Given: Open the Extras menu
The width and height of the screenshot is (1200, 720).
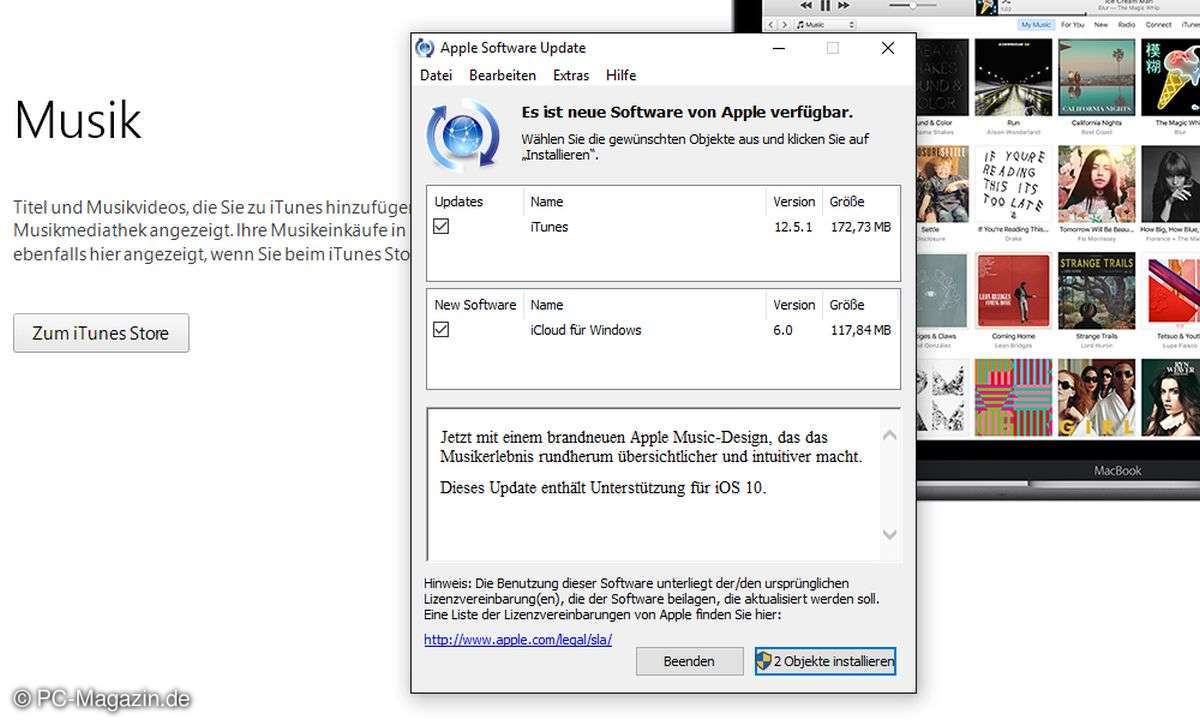Looking at the screenshot, I should coord(571,75).
